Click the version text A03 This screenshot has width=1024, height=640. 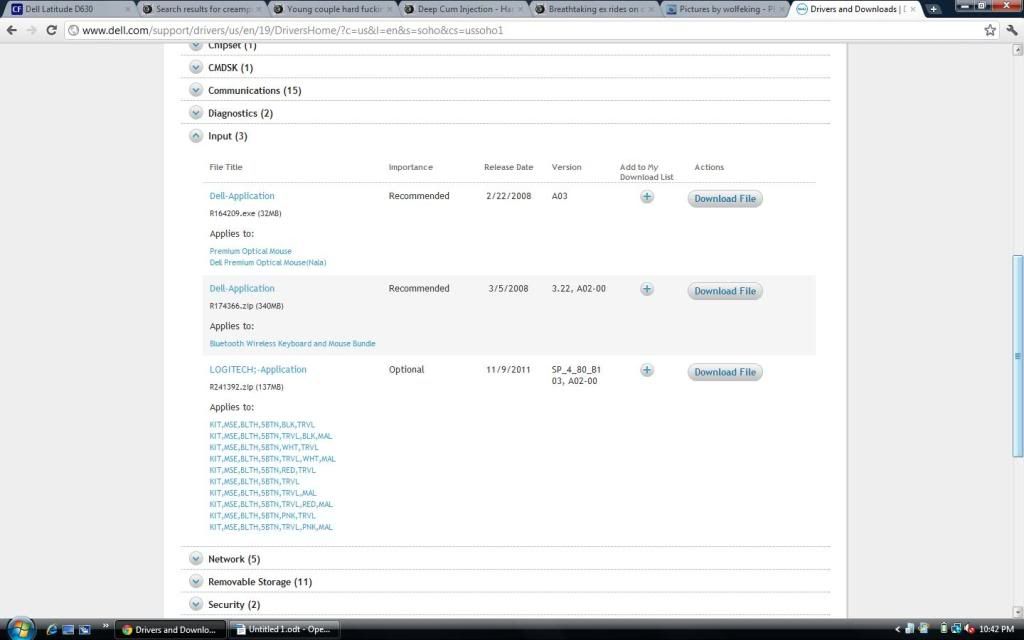[x=560, y=196]
